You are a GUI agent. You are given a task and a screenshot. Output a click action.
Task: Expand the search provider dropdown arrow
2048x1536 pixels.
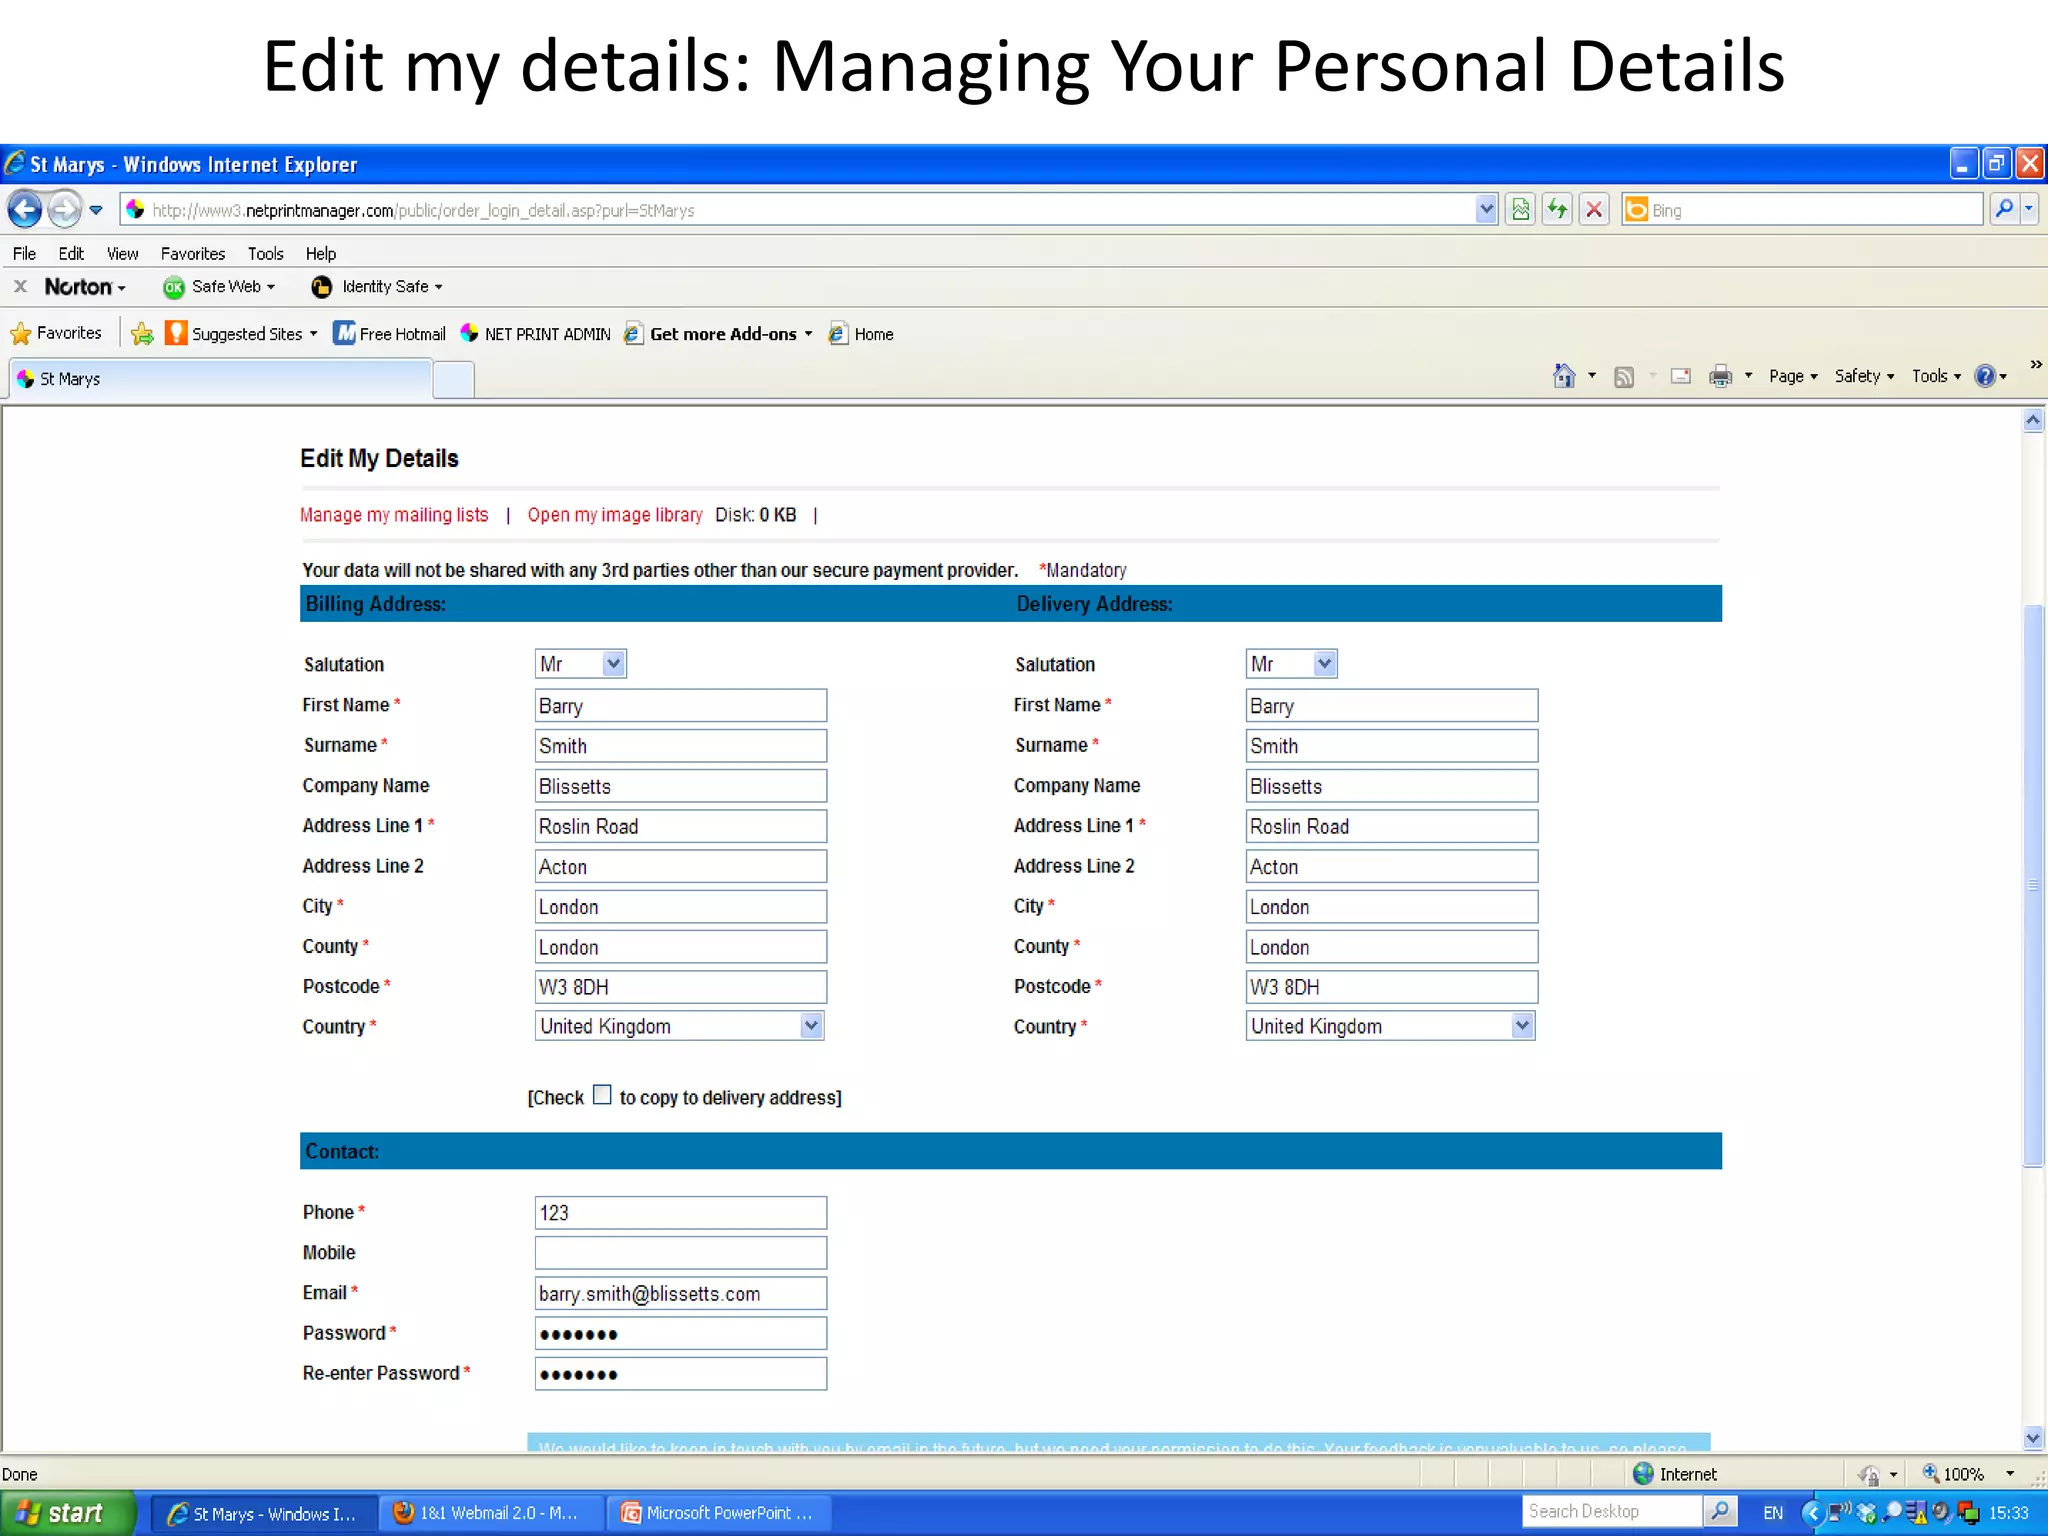pos(2028,209)
